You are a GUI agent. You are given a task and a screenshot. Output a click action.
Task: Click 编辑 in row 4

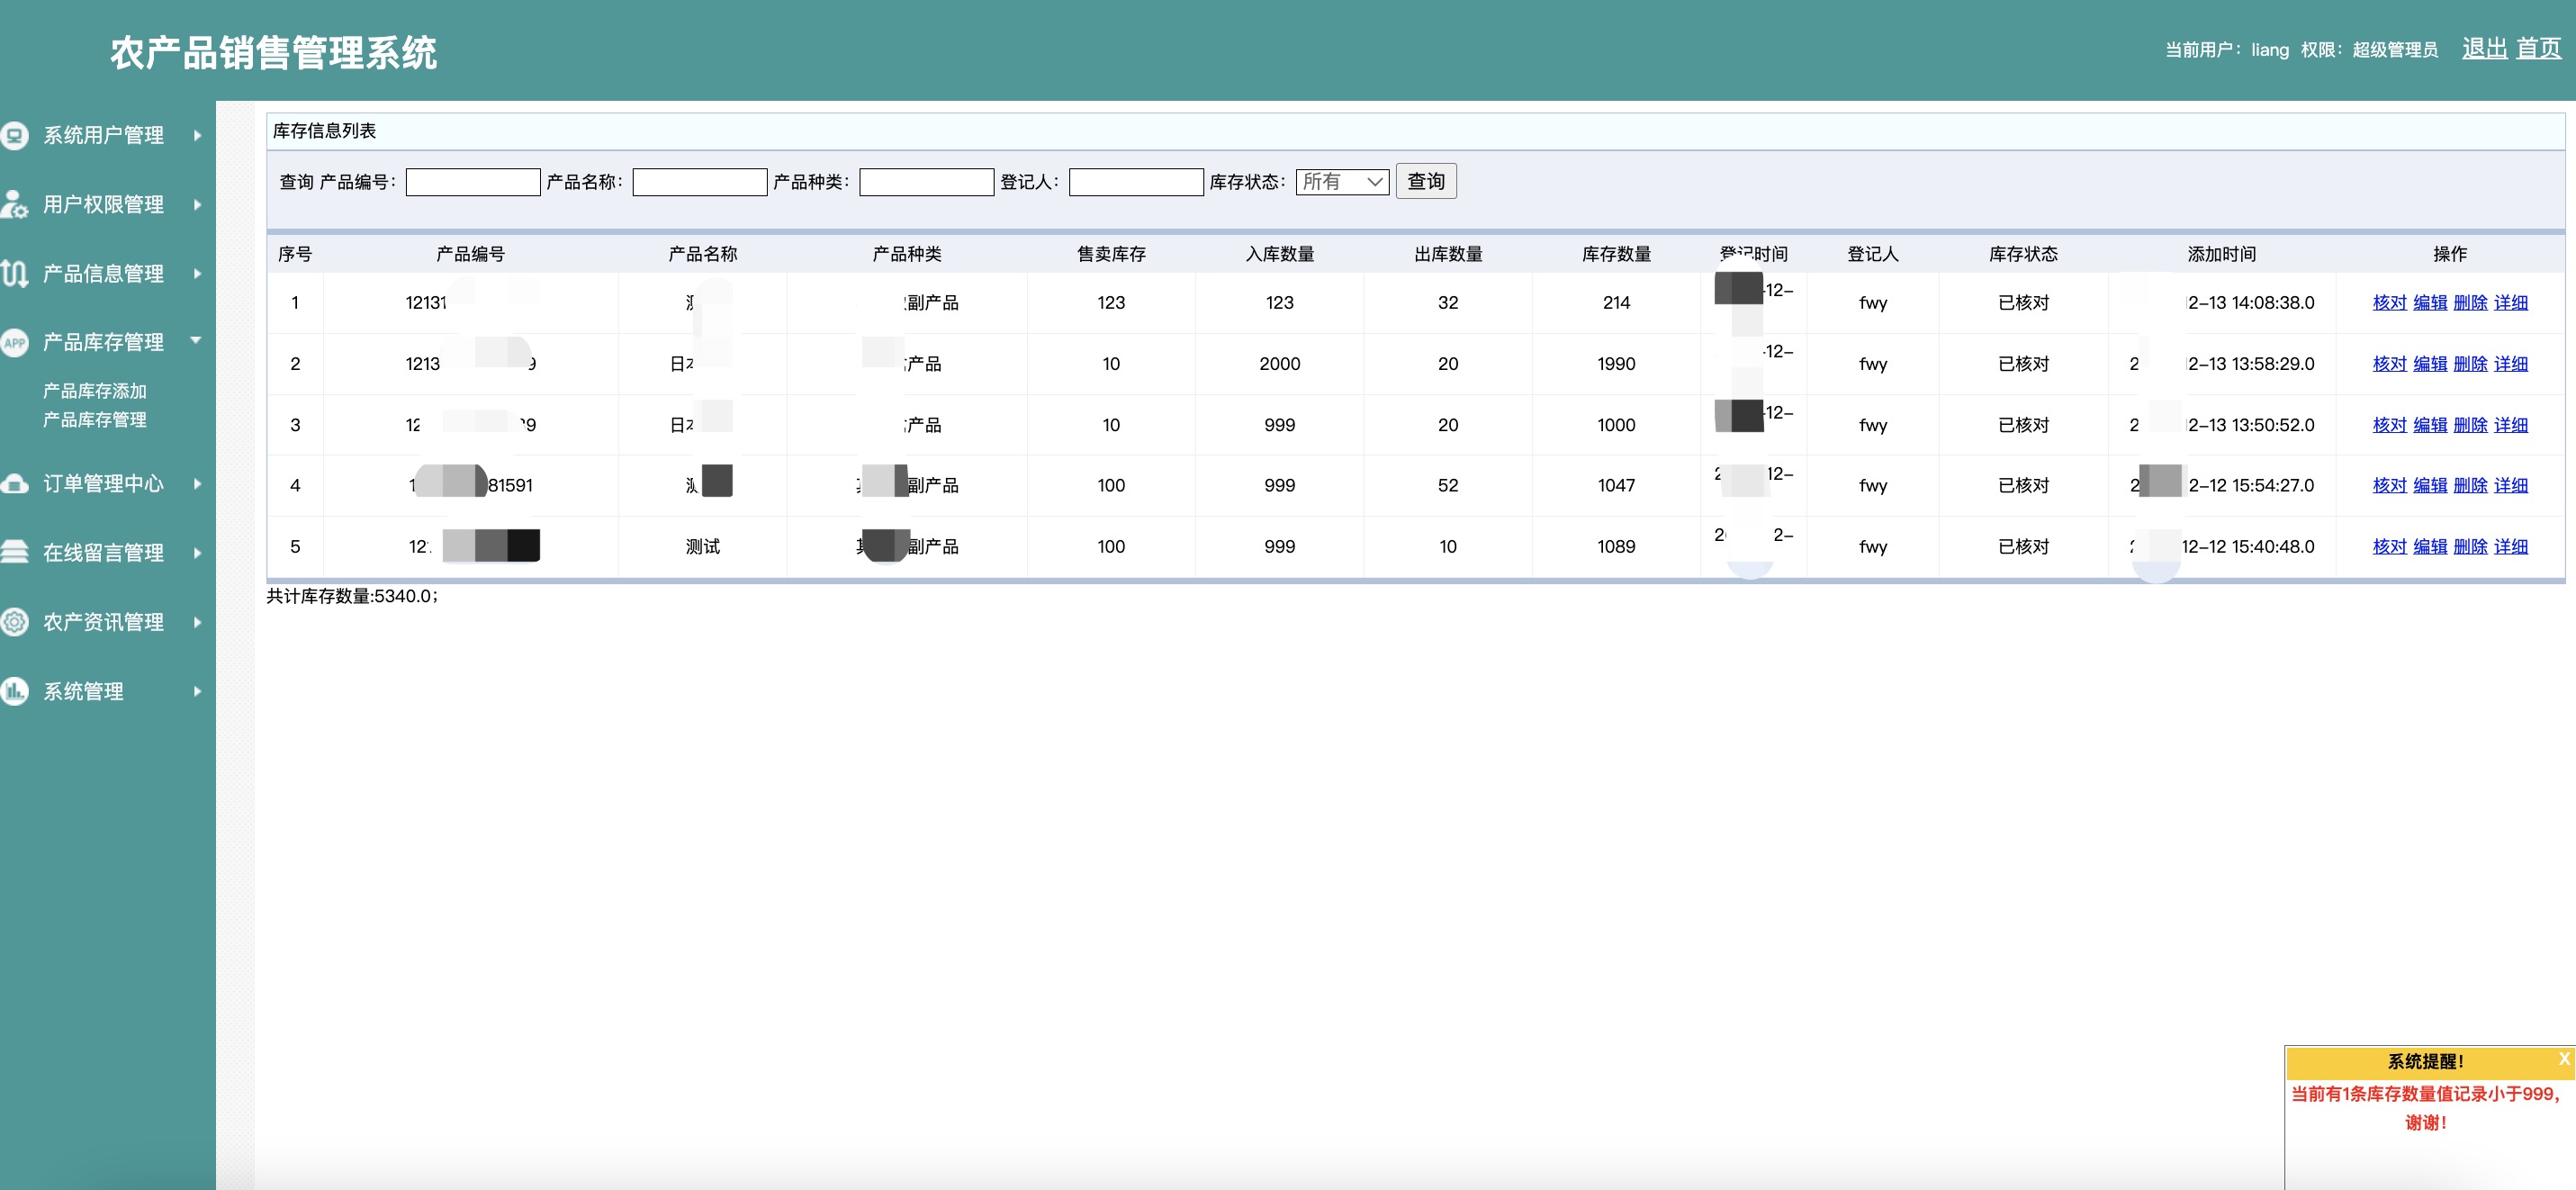coord(2430,485)
